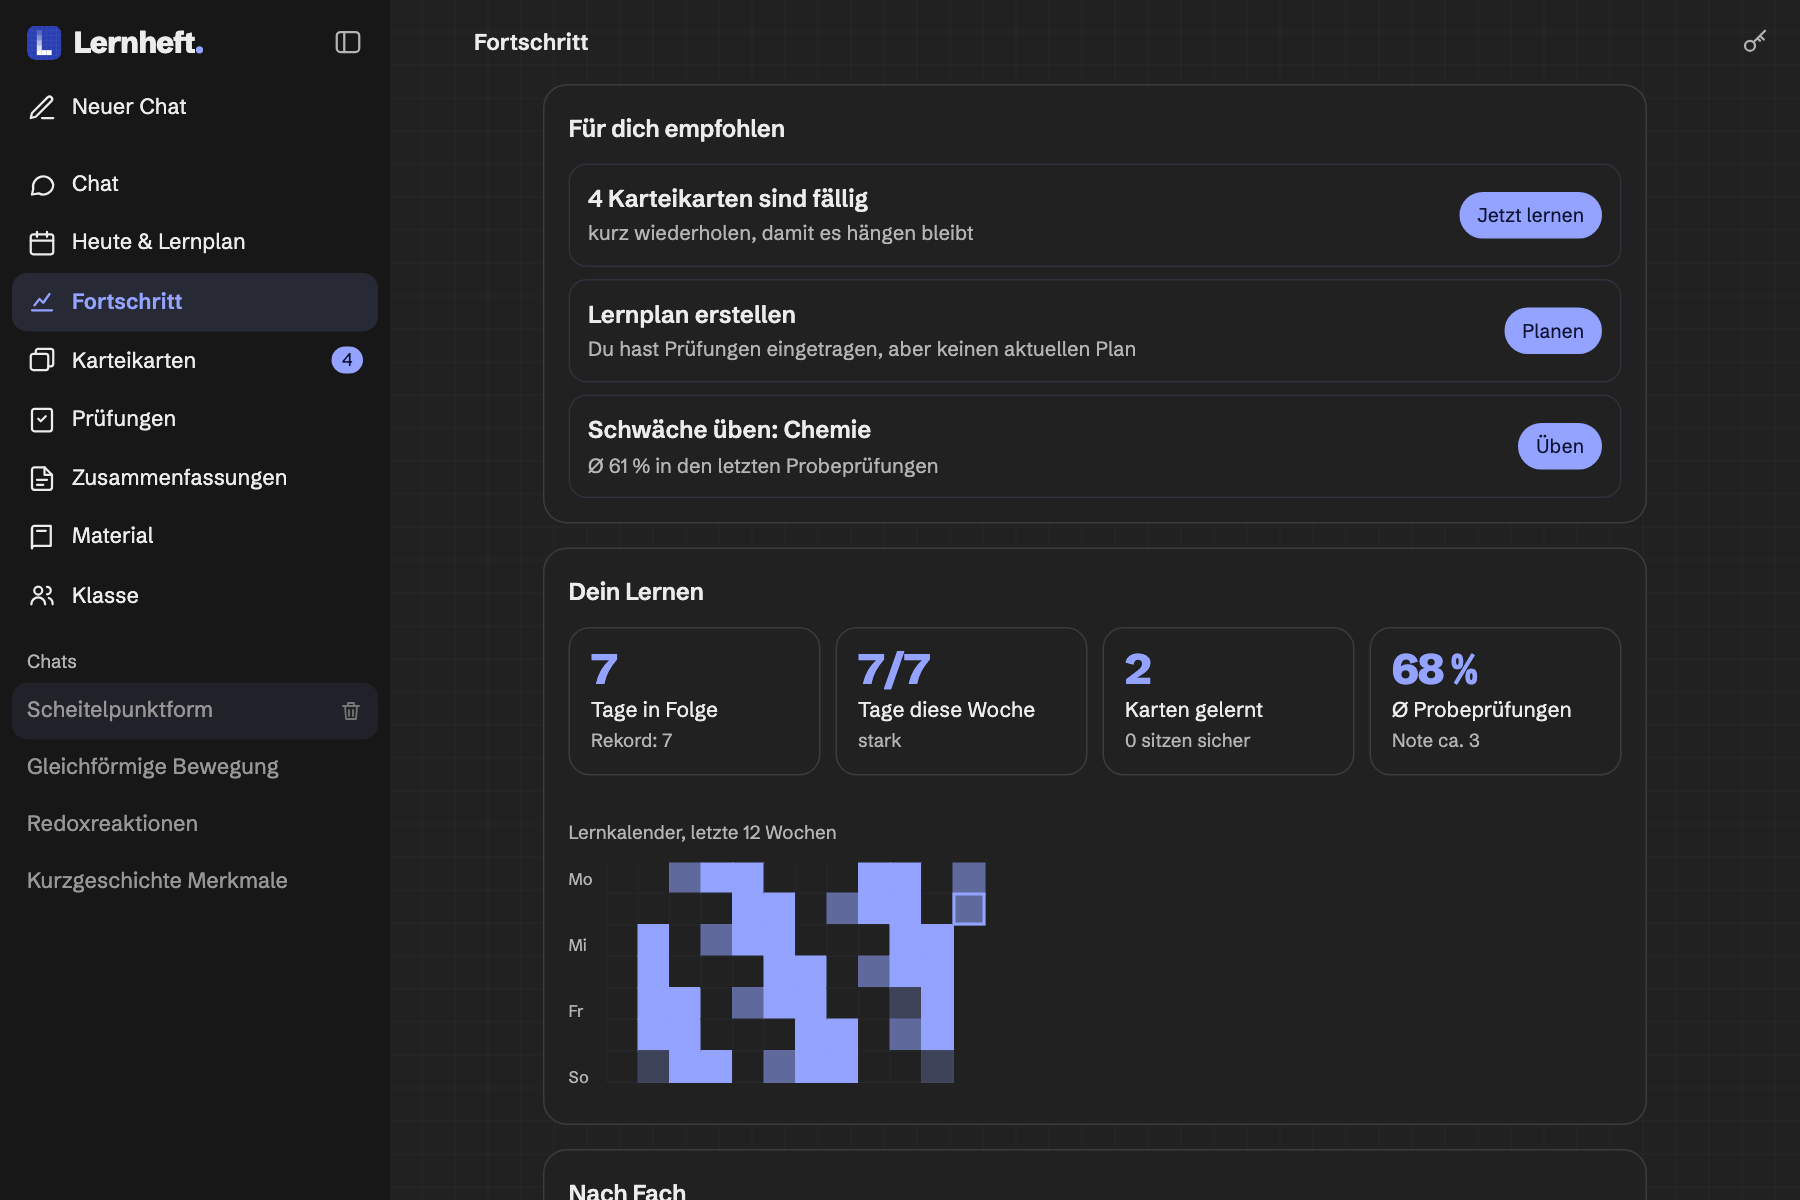Click the key icon at top right
1800x1200 pixels.
[x=1755, y=41]
